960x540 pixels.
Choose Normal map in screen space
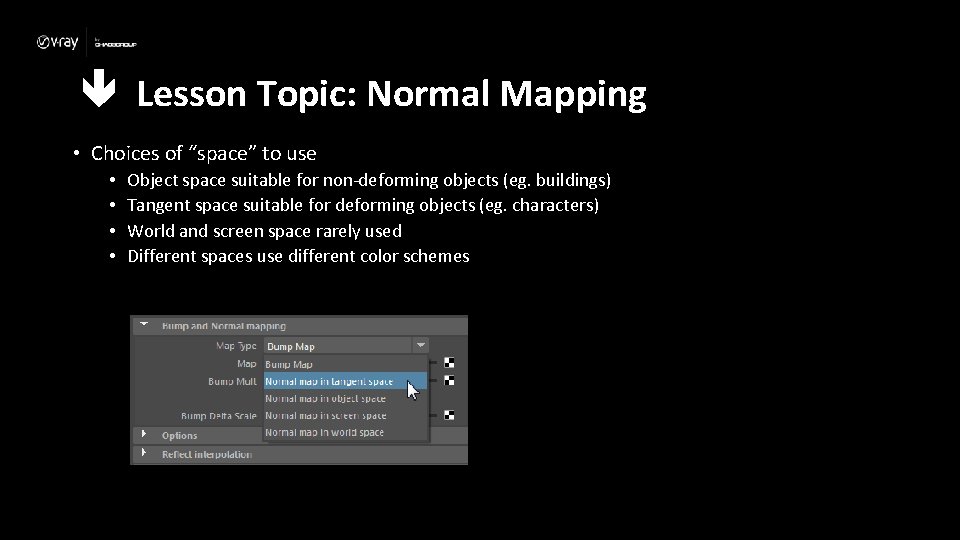coord(346,416)
